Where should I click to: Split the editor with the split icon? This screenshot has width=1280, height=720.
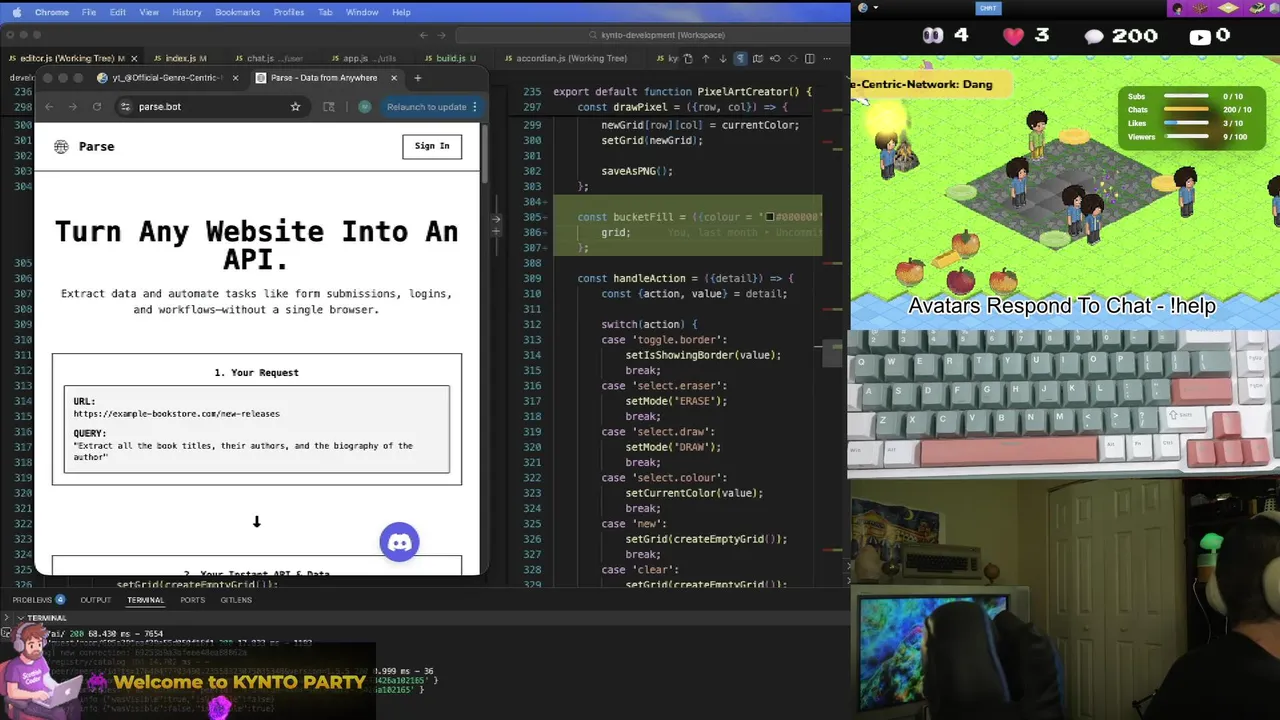pyautogui.click(x=810, y=58)
